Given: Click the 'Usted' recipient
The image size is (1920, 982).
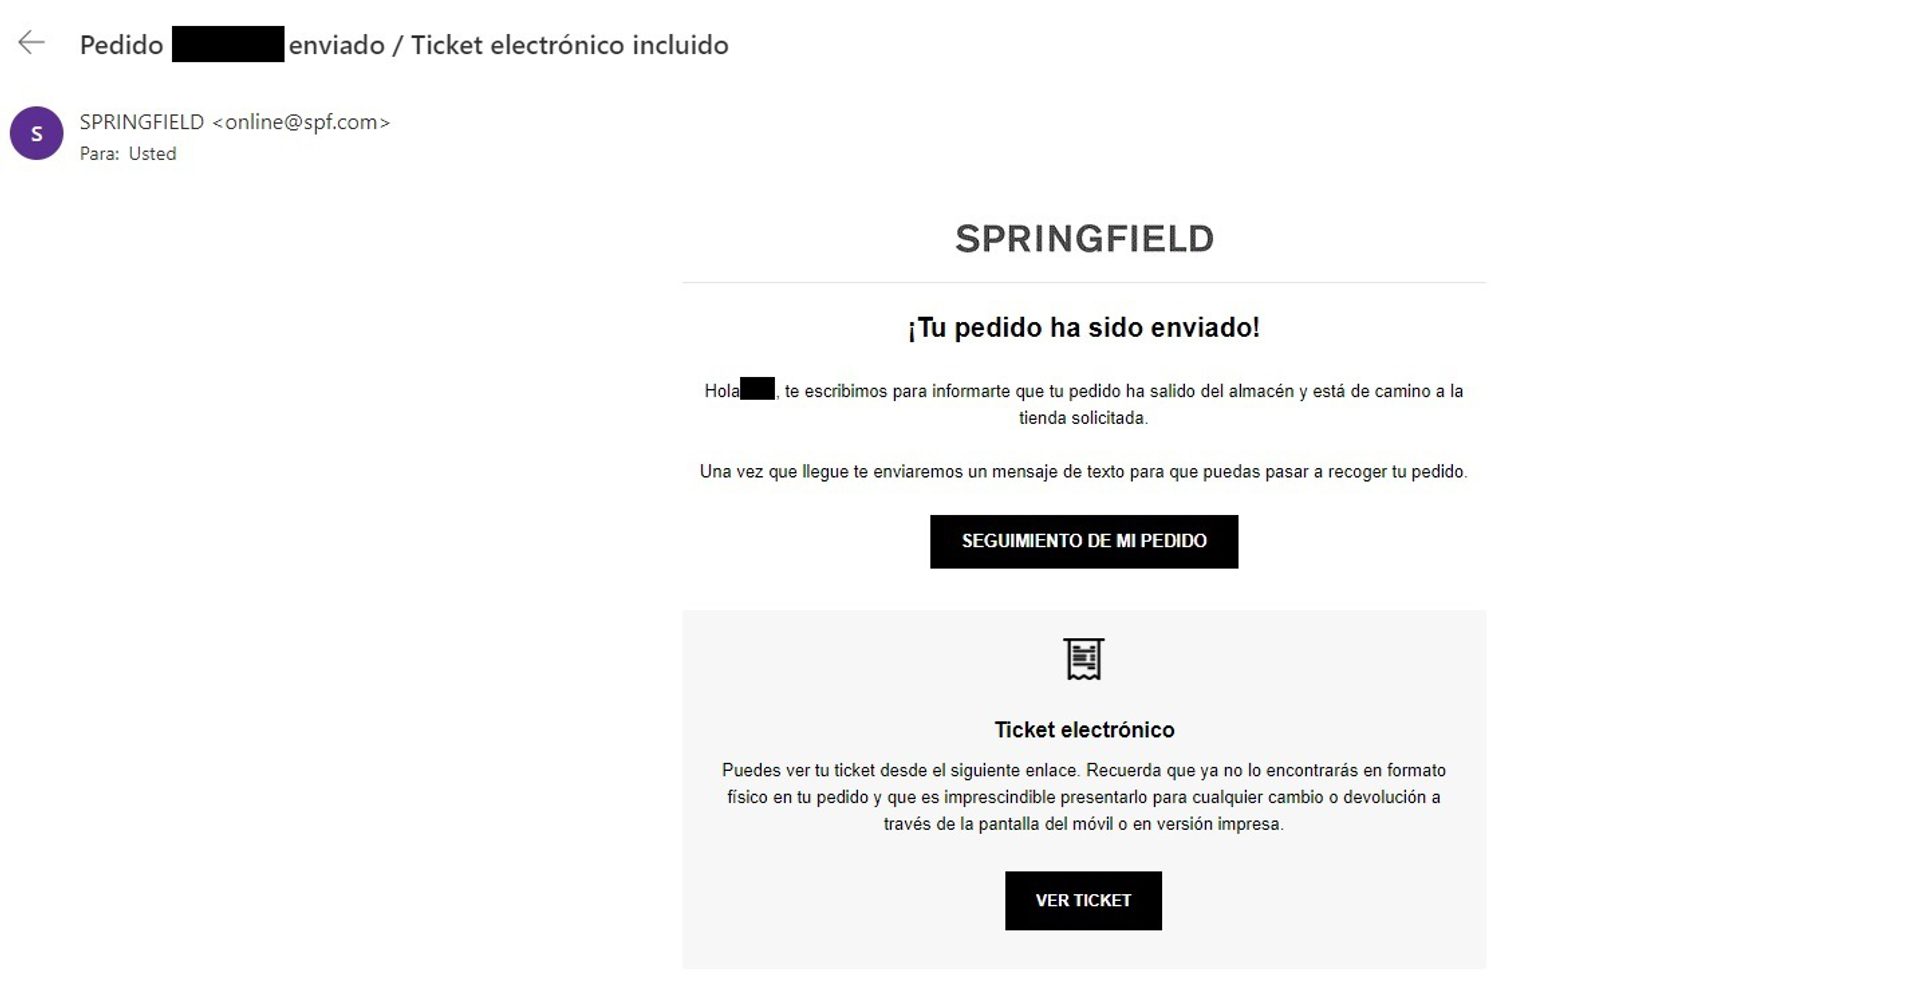Looking at the screenshot, I should (152, 154).
